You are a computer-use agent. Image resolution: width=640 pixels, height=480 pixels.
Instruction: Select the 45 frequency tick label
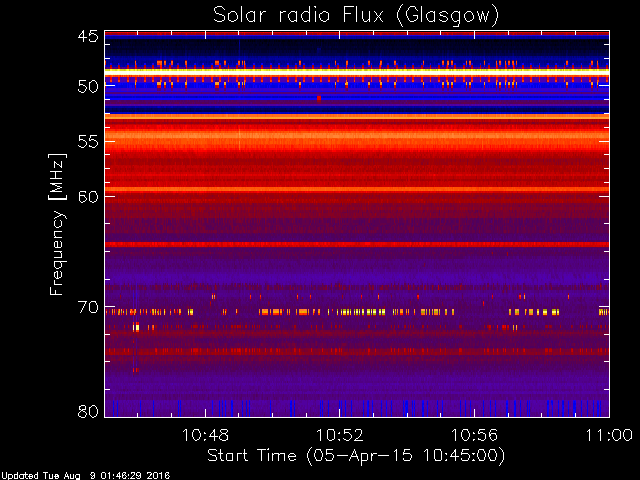click(x=88, y=36)
